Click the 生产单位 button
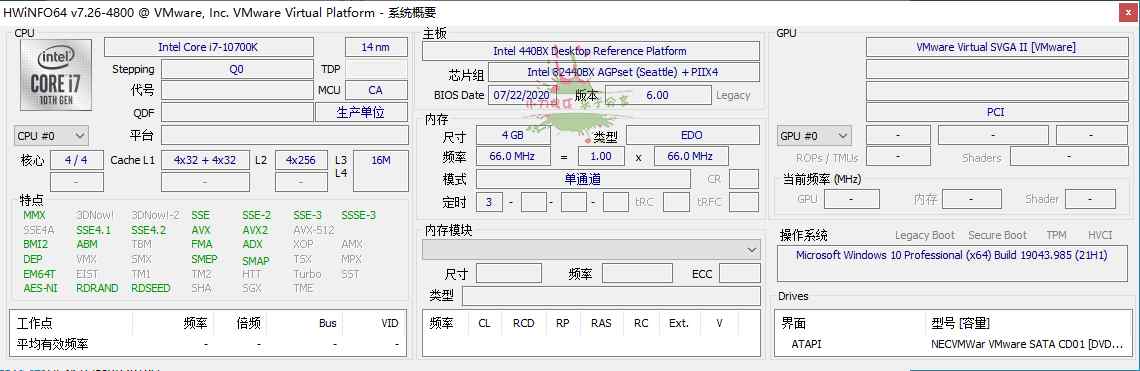This screenshot has width=1140, height=371. (x=361, y=112)
